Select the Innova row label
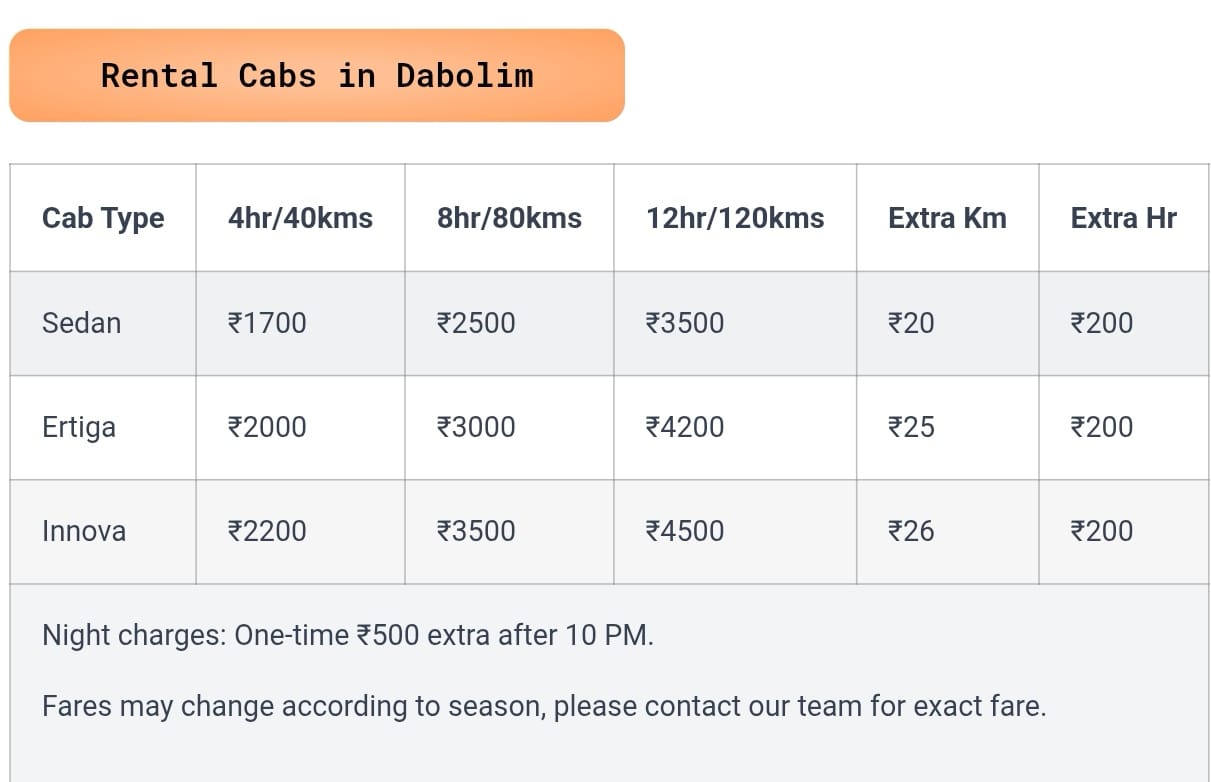This screenshot has height=782, width=1211. (x=84, y=531)
